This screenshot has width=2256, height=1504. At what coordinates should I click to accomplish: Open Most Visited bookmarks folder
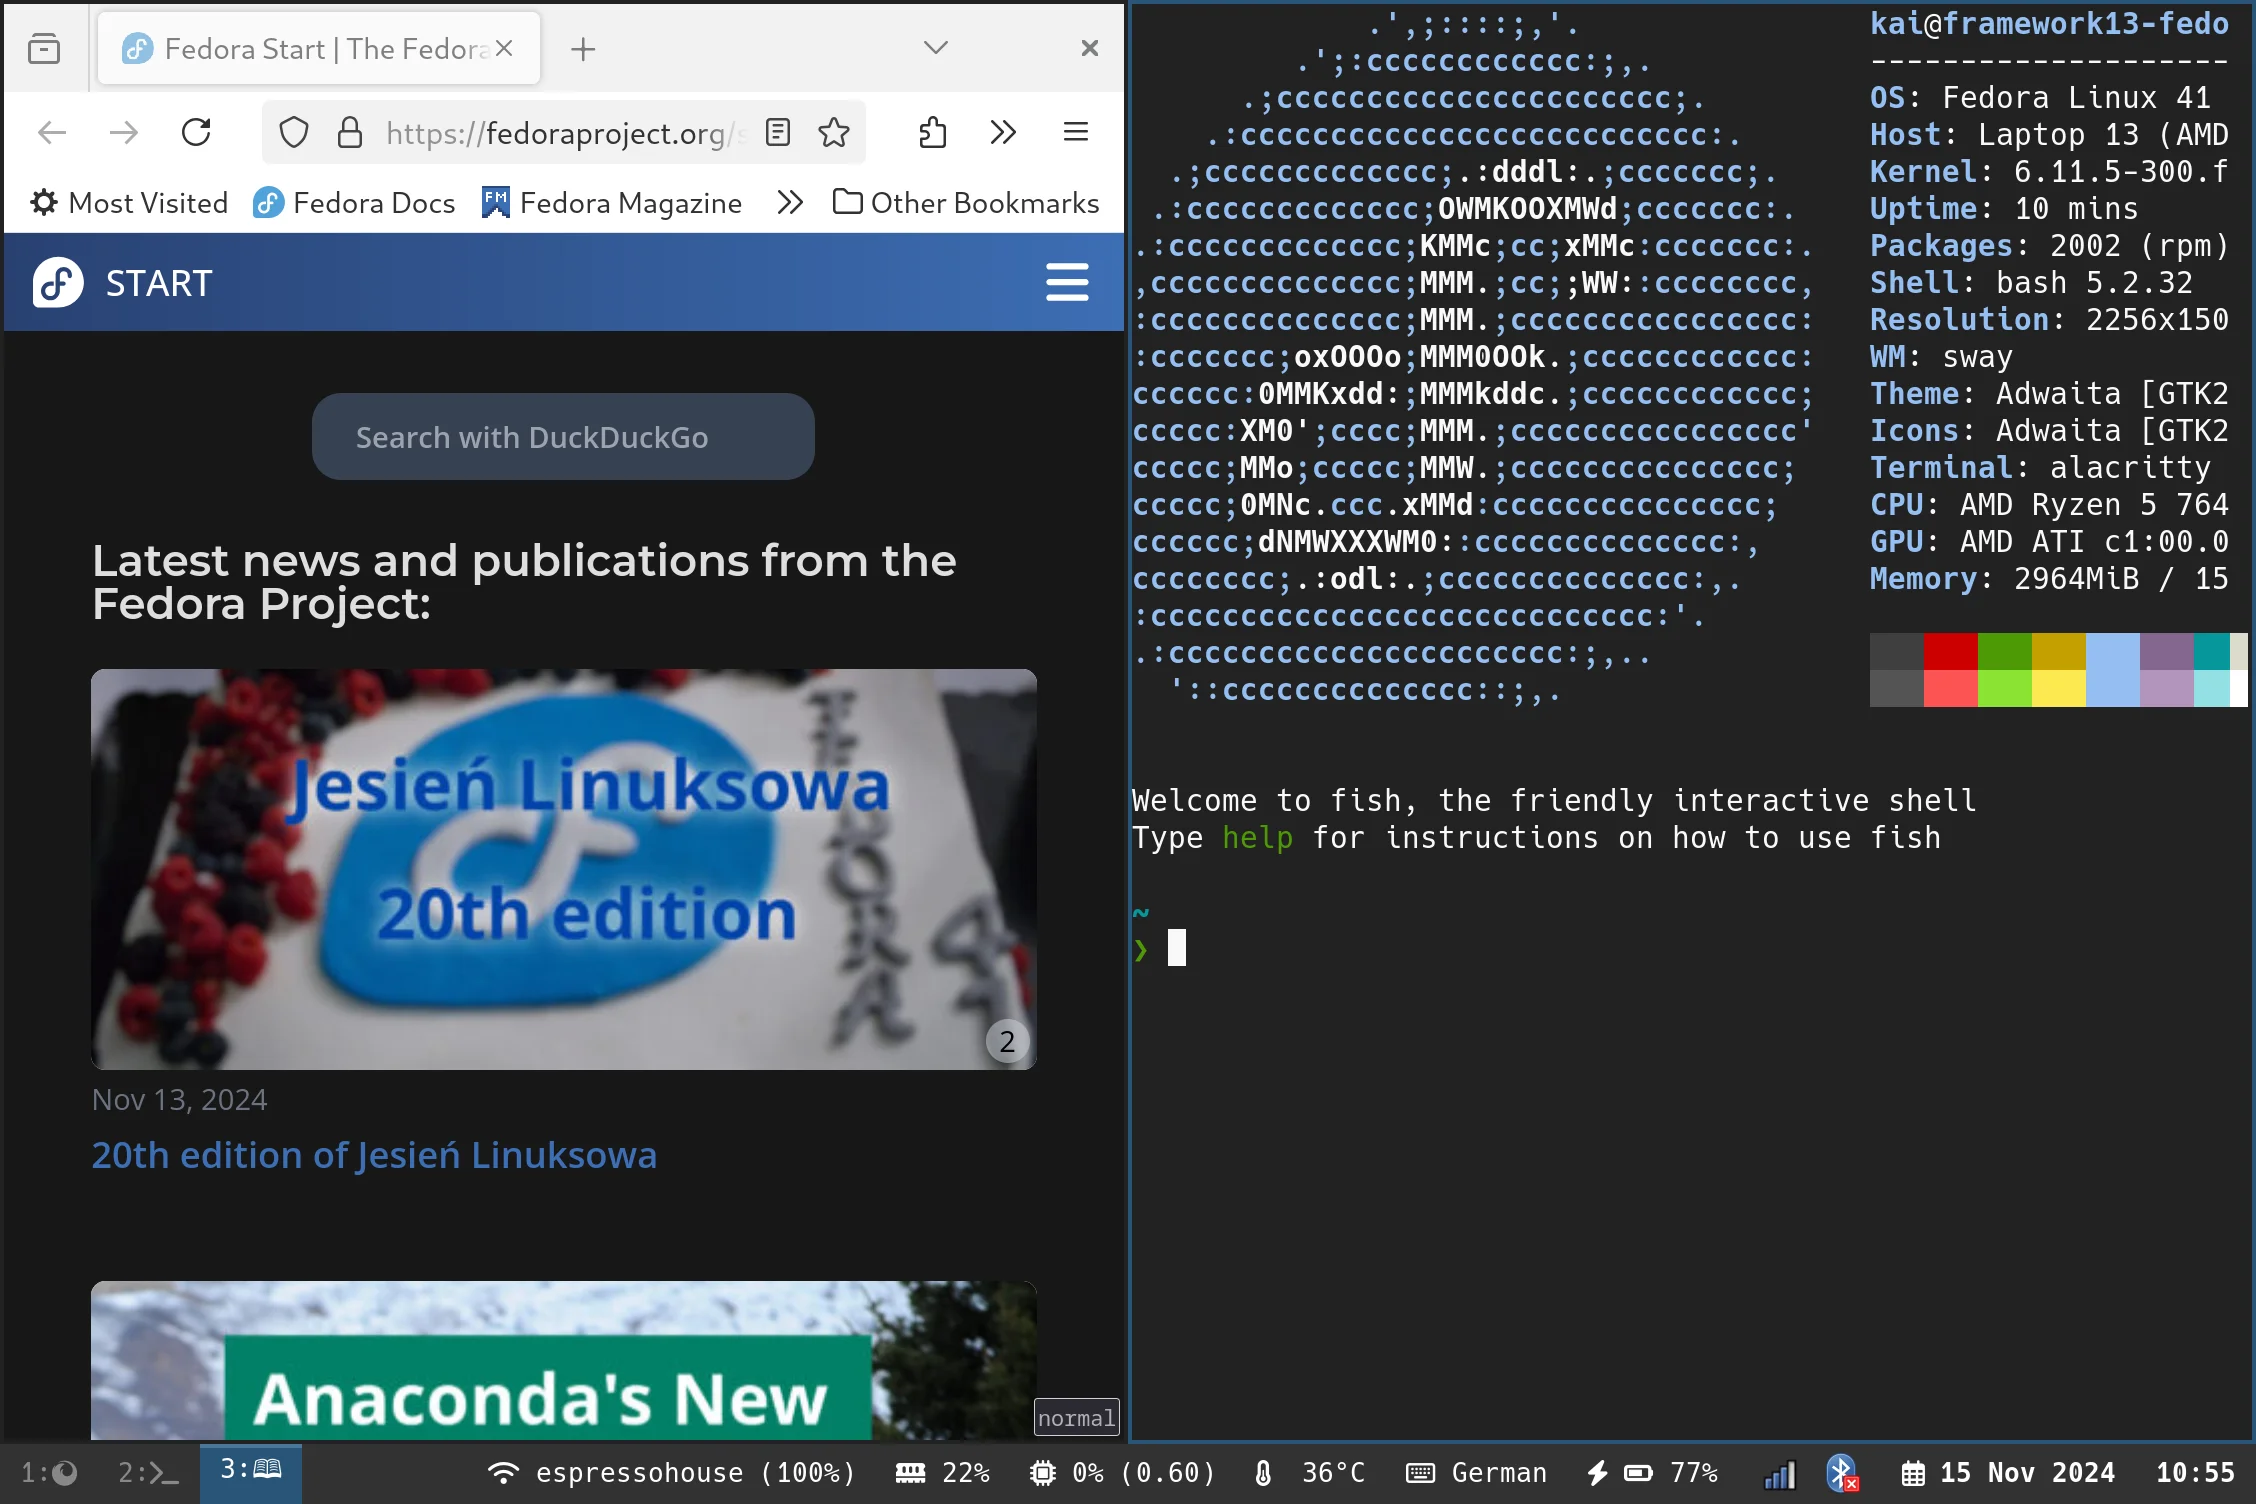point(129,203)
